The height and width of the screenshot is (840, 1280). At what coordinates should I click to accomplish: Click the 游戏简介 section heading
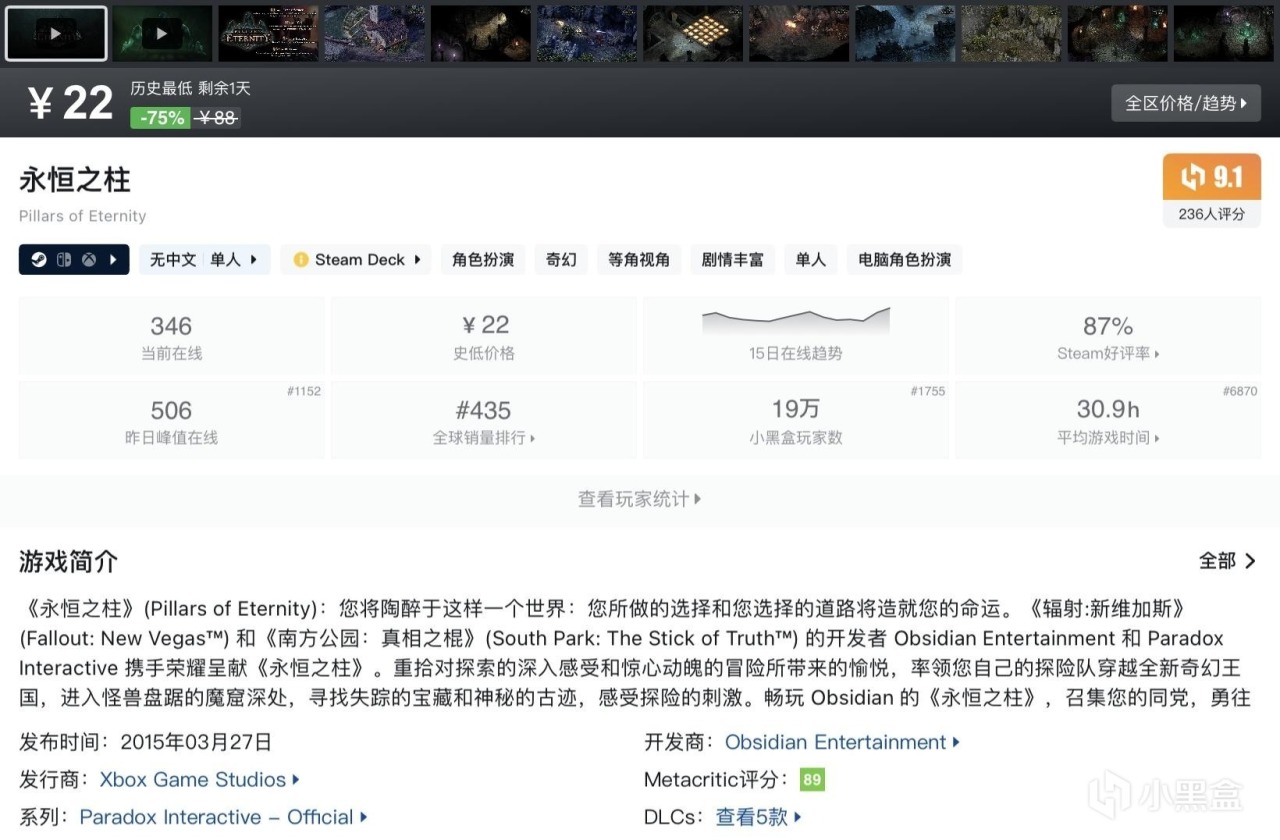[x=68, y=562]
